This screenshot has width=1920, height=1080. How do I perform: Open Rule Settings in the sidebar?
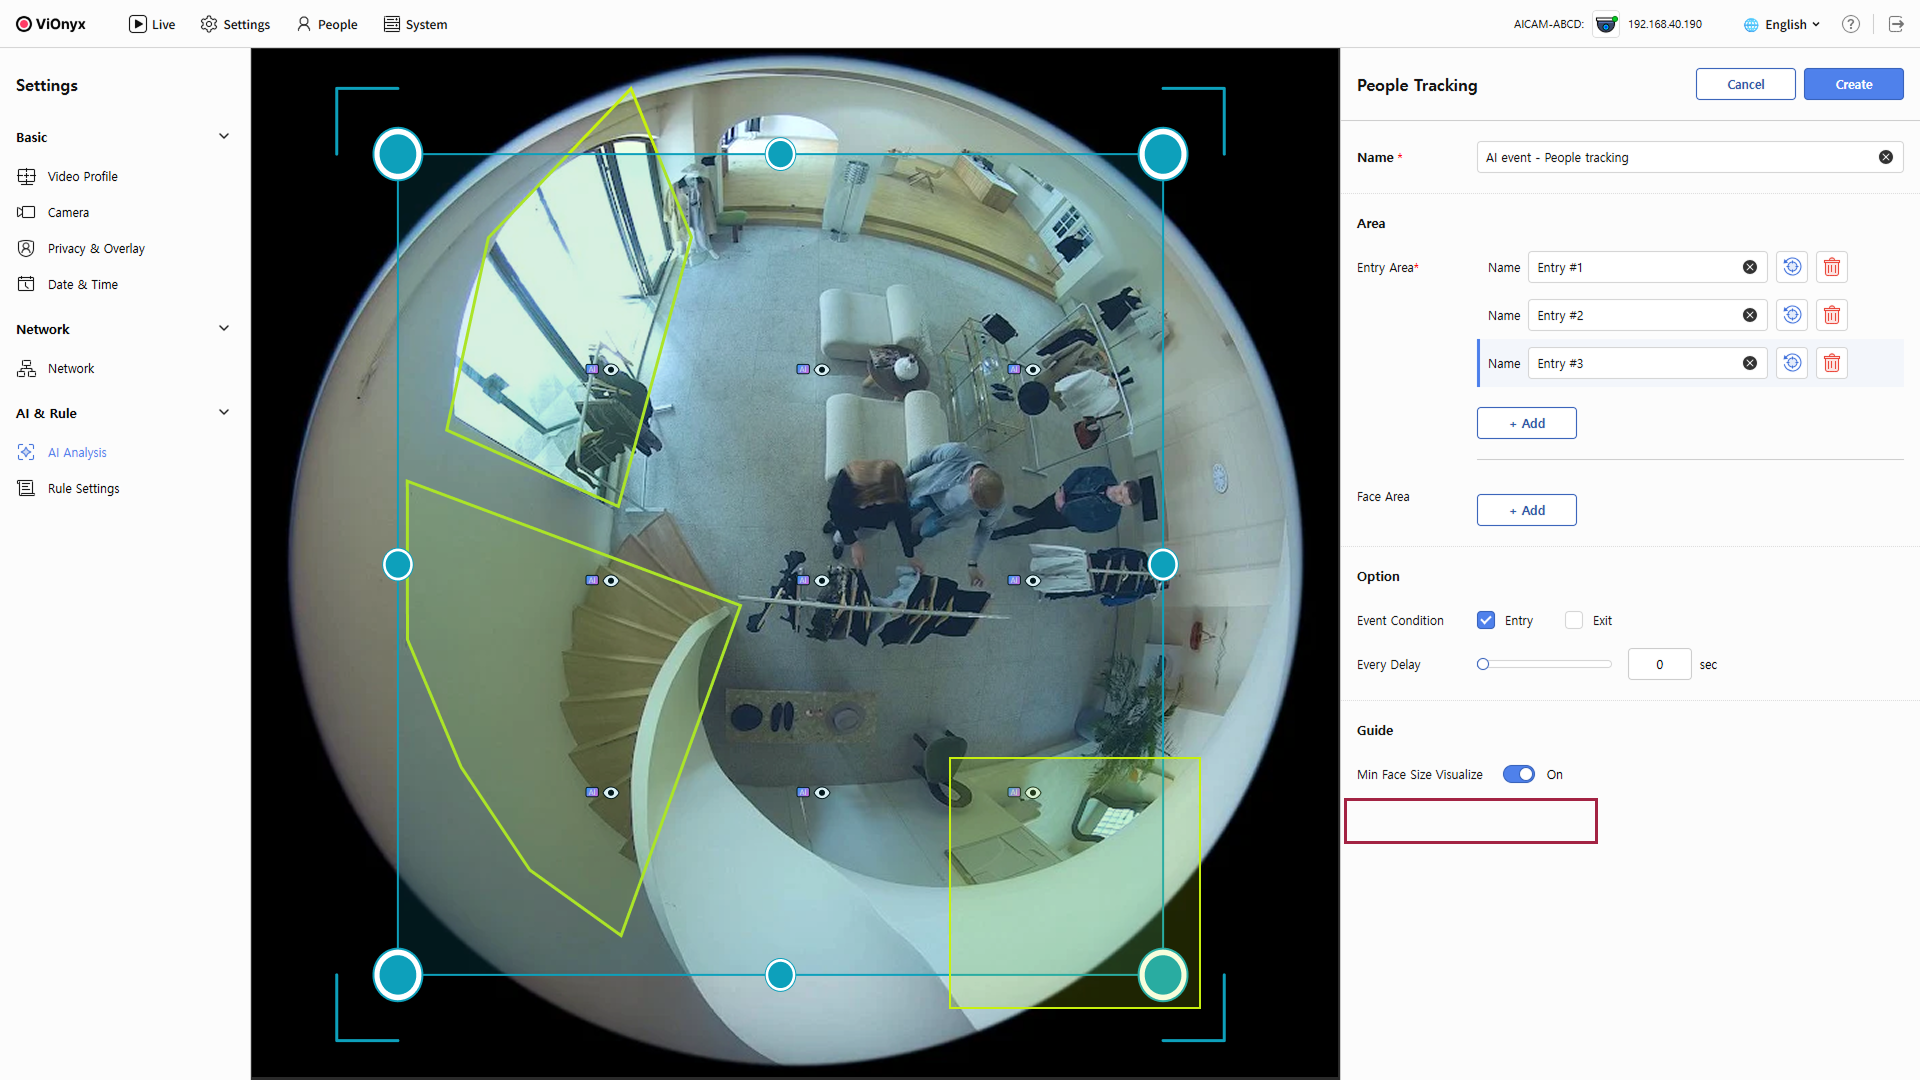click(x=83, y=488)
